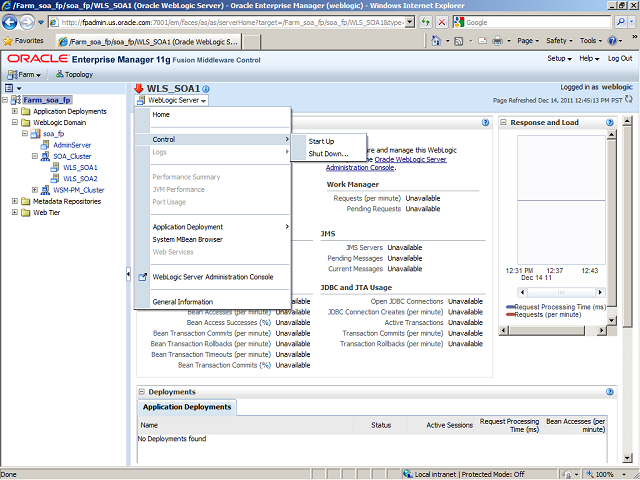Select Shut Down from Control submenu
Image resolution: width=640 pixels, height=480 pixels.
(328, 154)
